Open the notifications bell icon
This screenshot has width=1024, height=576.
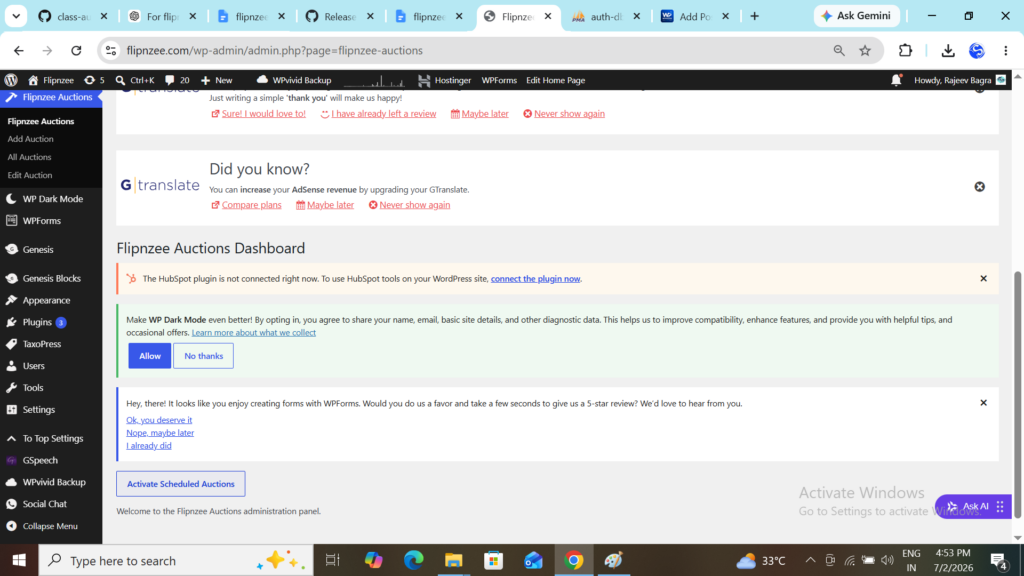(896, 80)
